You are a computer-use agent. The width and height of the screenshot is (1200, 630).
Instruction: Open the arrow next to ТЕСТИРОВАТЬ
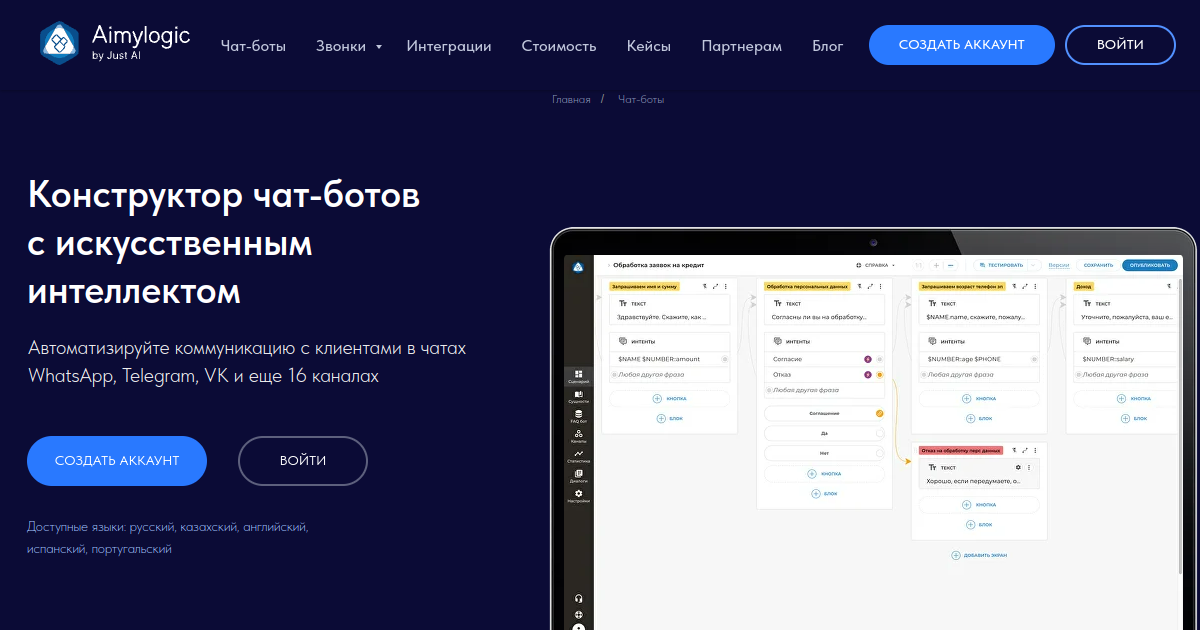[1034, 265]
